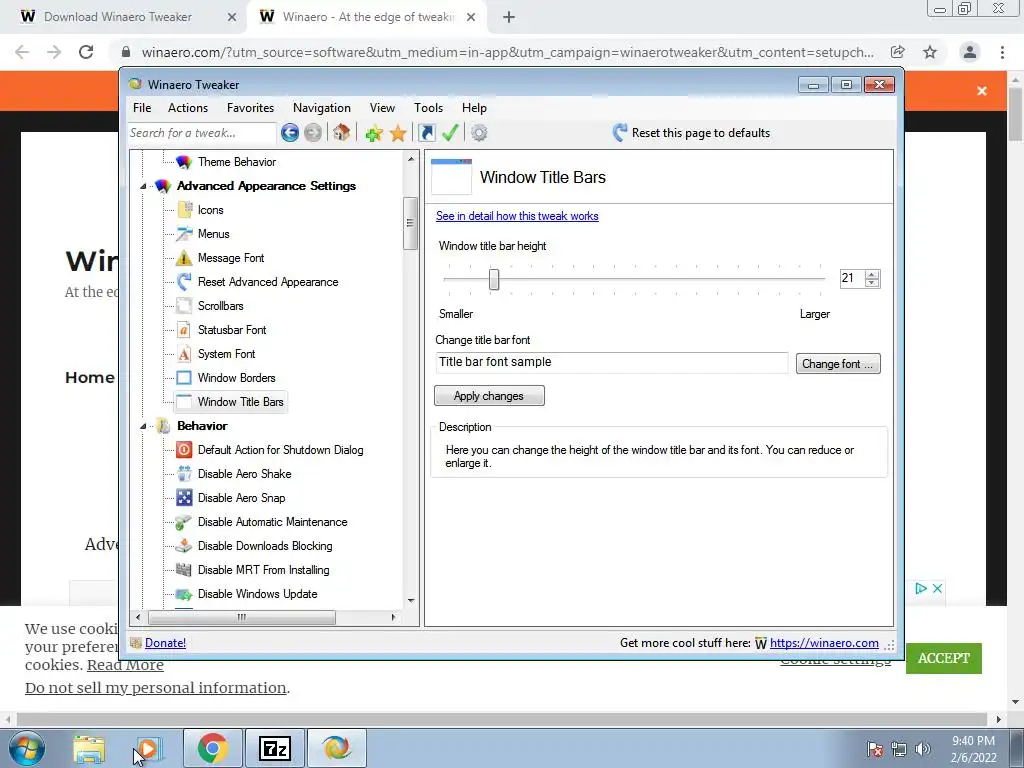Open the Favorites menu
The image size is (1024, 768).
point(250,108)
